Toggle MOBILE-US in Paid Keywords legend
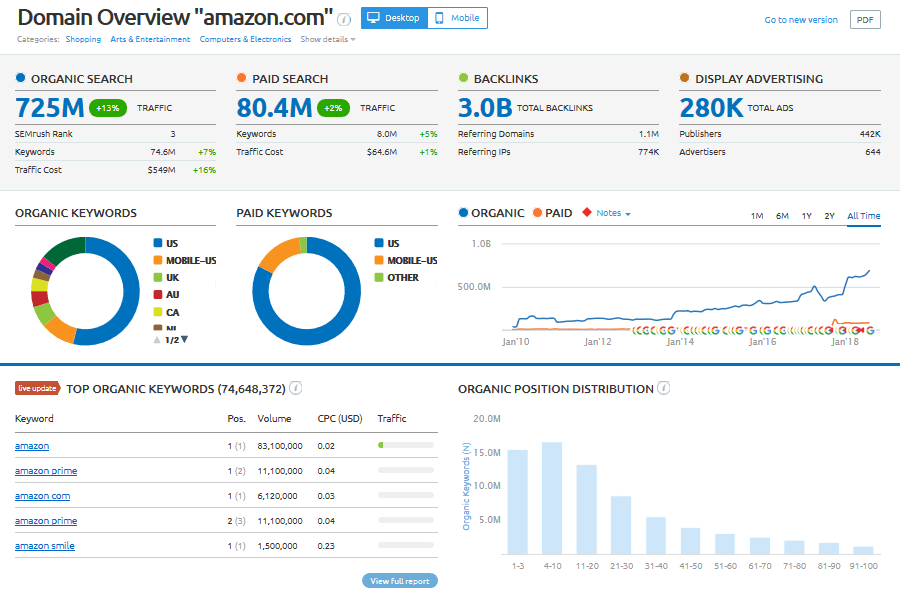The height and width of the screenshot is (593, 900). tap(406, 260)
